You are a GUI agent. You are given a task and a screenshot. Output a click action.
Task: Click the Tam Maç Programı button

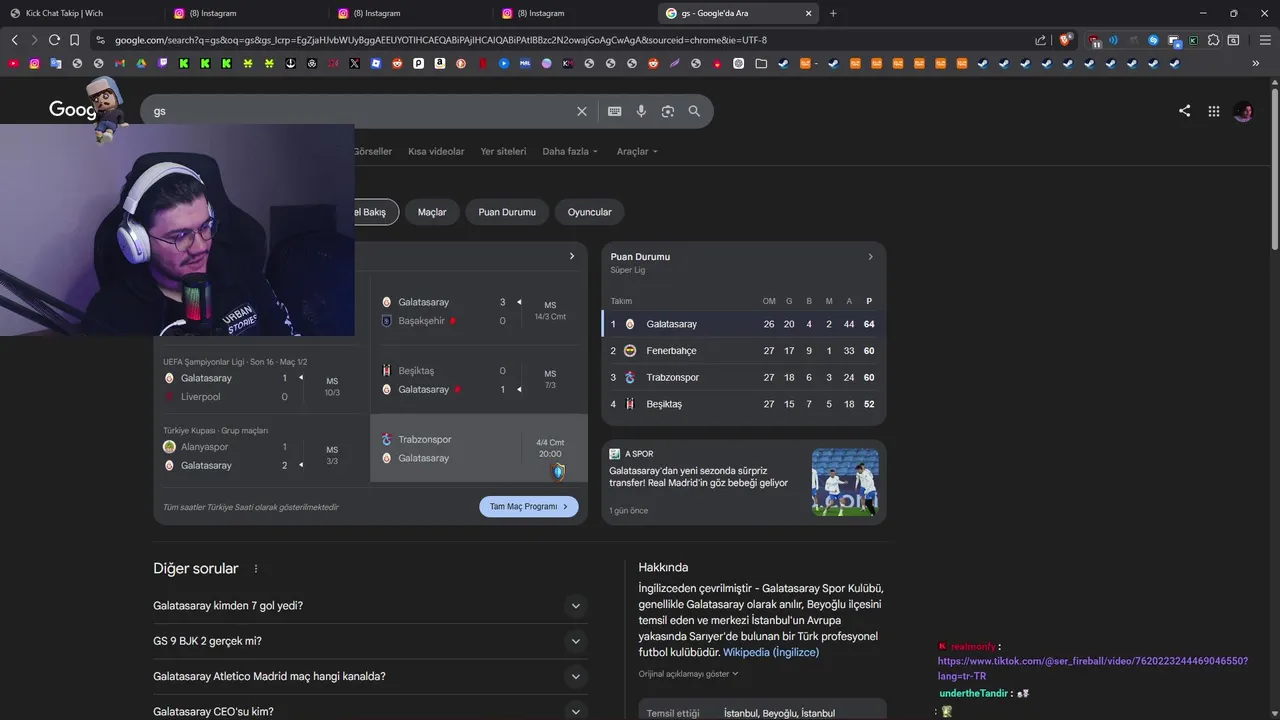[x=529, y=507]
